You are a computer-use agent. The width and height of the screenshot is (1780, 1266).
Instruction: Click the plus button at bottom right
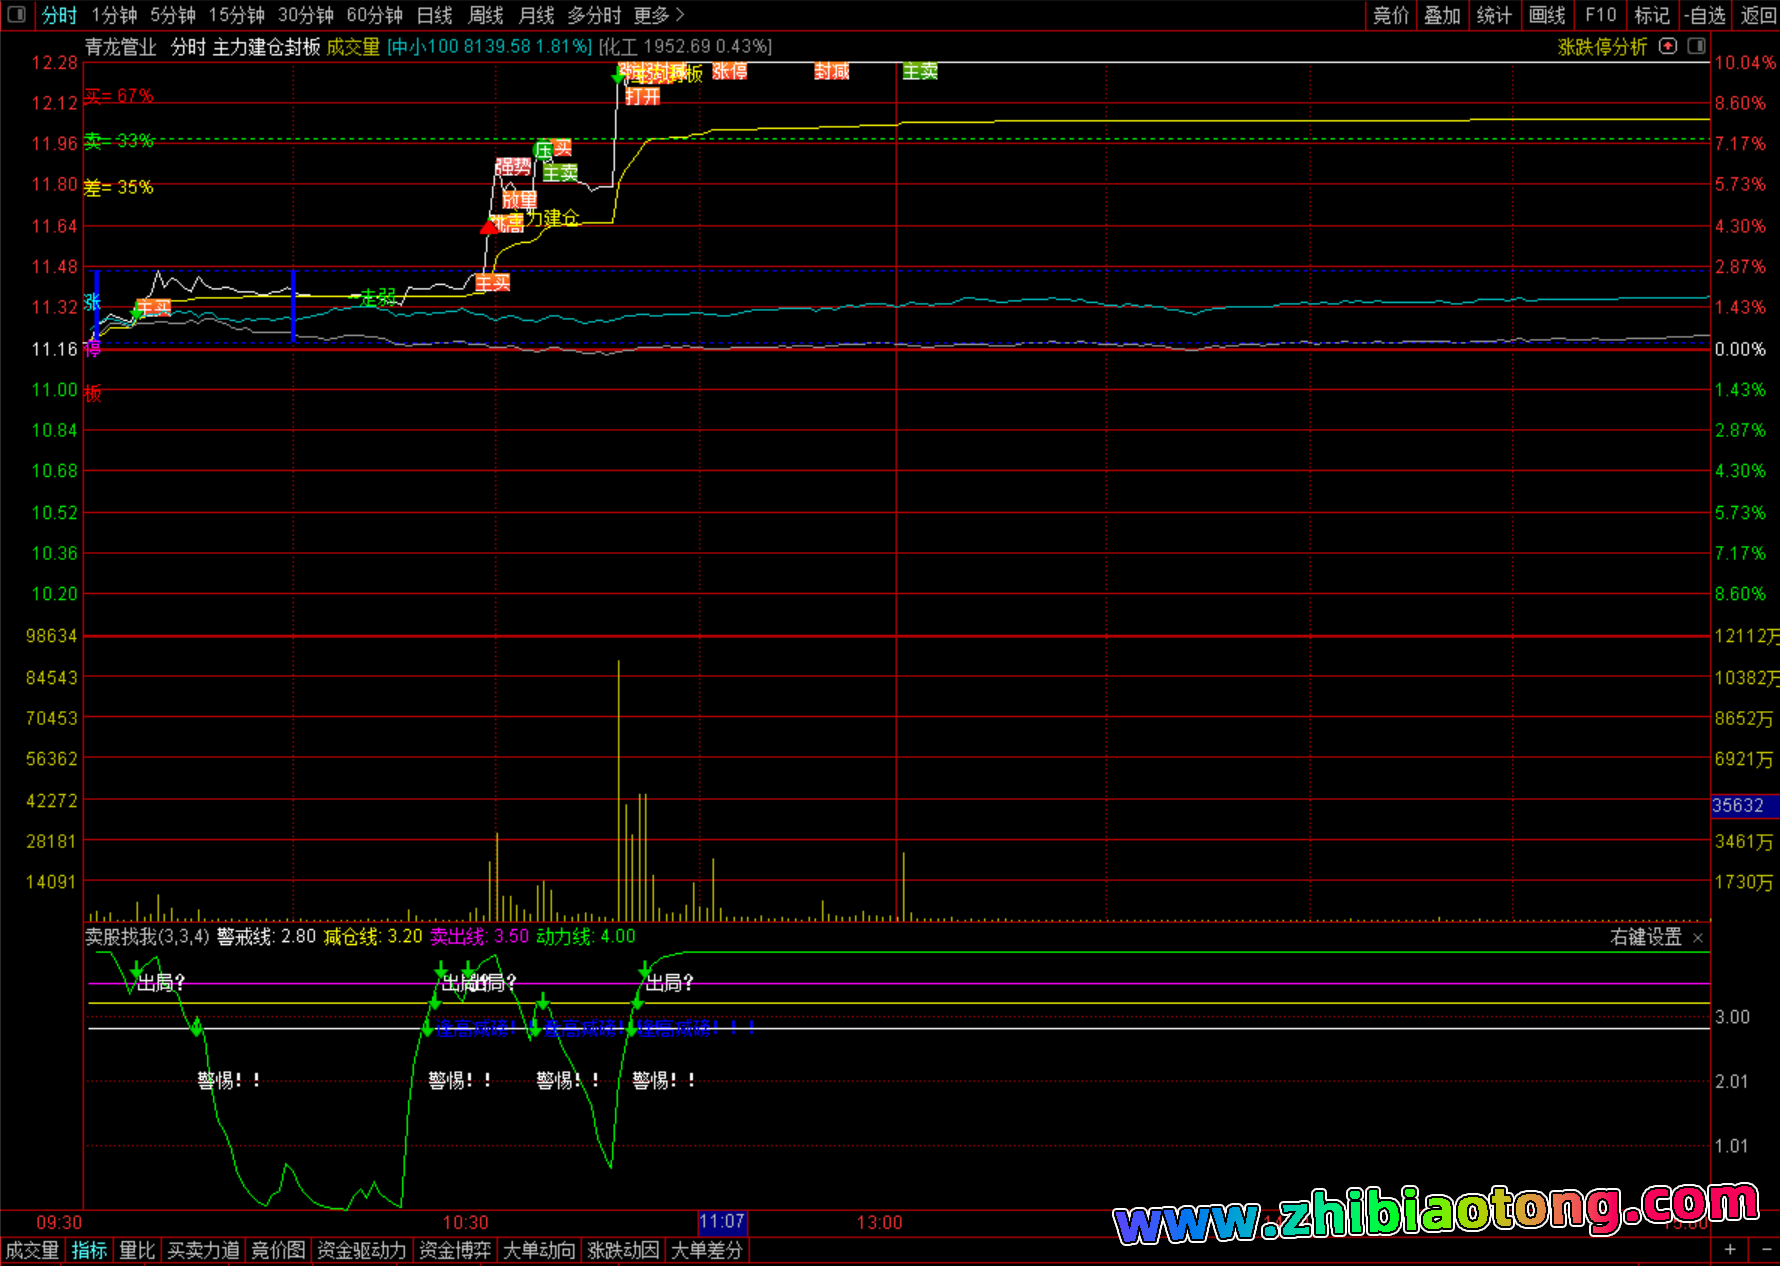click(x=1730, y=1250)
